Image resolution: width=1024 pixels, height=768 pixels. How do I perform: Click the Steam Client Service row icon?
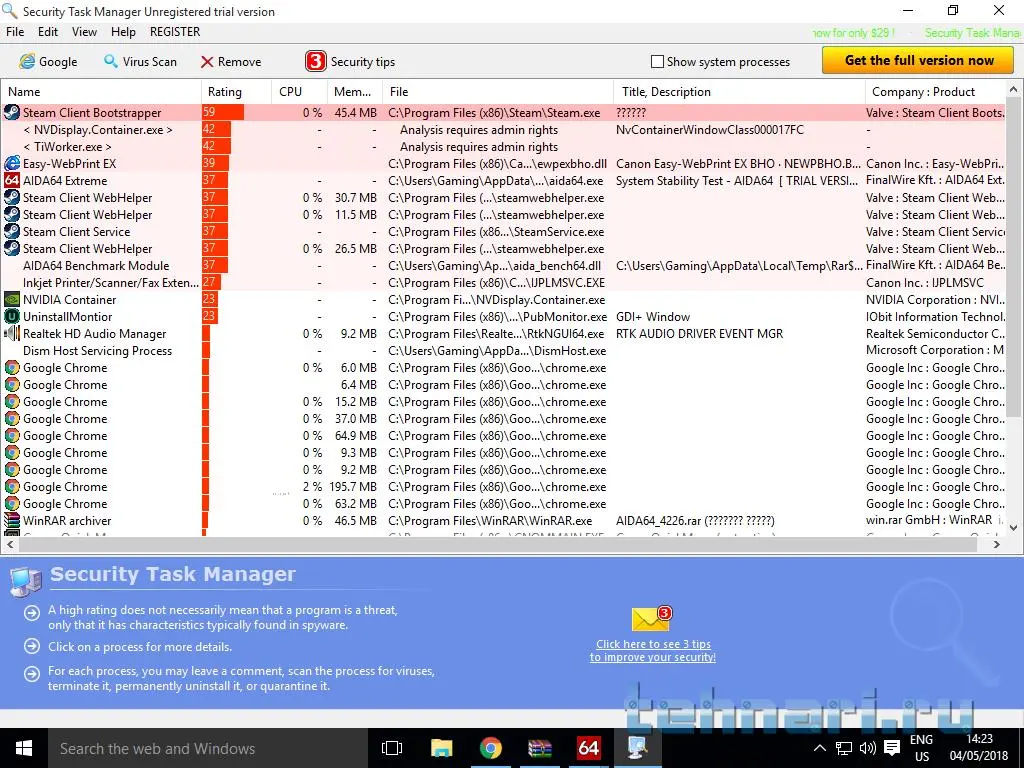(12, 231)
